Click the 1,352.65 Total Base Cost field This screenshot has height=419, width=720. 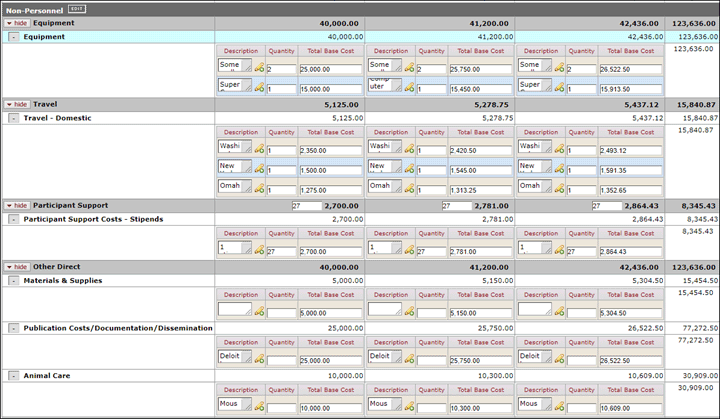[631, 190]
